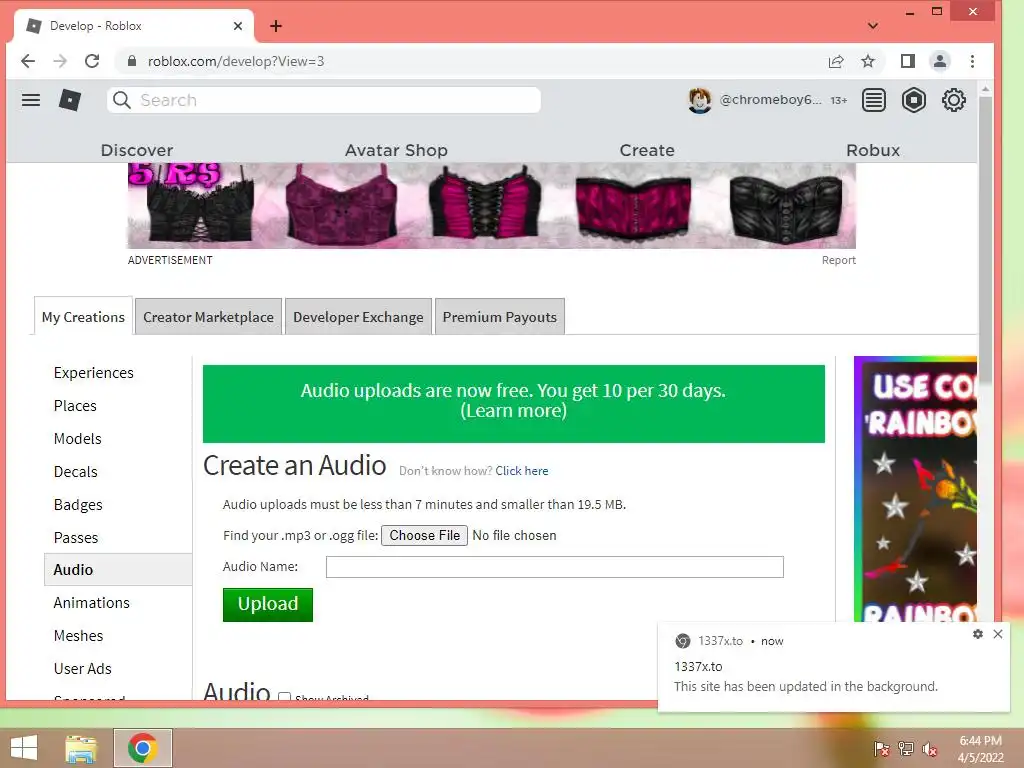Toggle the Show Archived checkbox
Viewport: 1024px width, 768px height.
[284, 697]
